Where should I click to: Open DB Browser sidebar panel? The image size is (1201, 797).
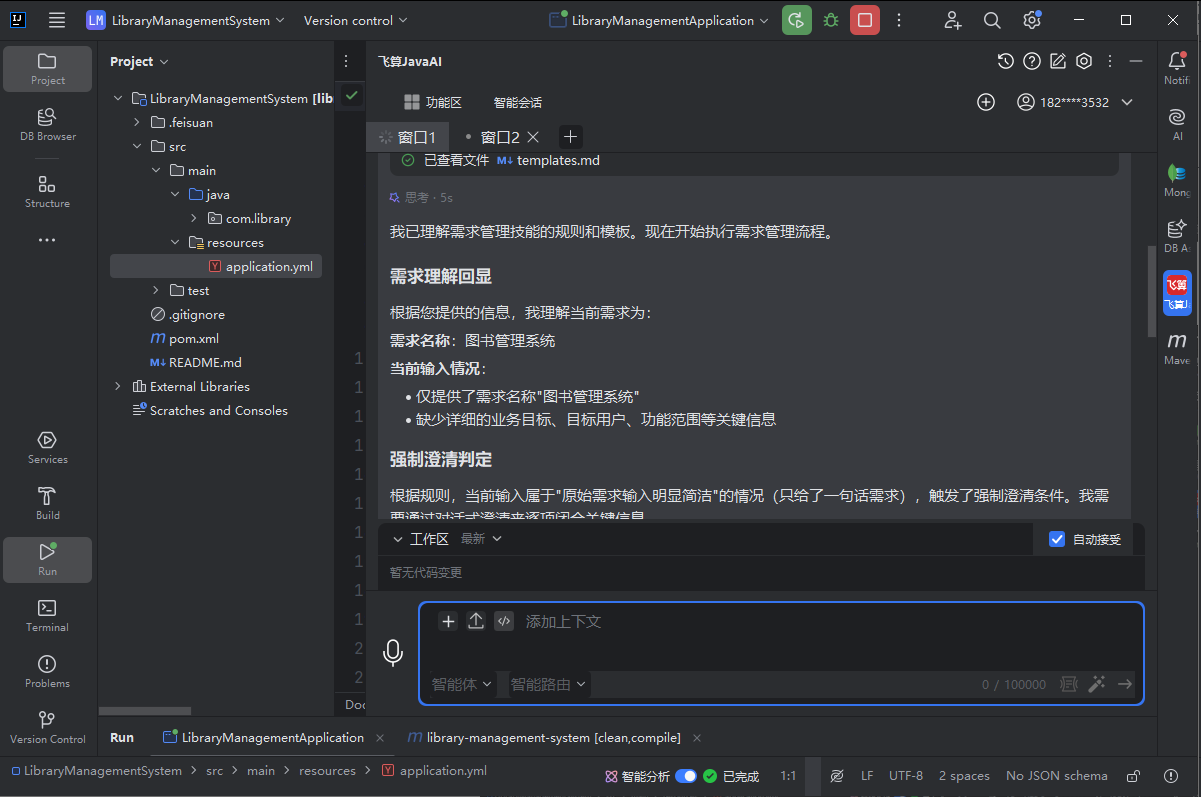(x=48, y=124)
